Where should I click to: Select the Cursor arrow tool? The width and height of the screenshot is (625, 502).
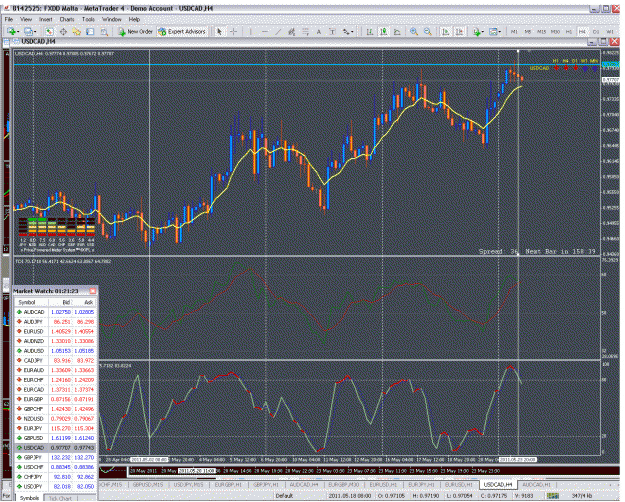[218, 31]
